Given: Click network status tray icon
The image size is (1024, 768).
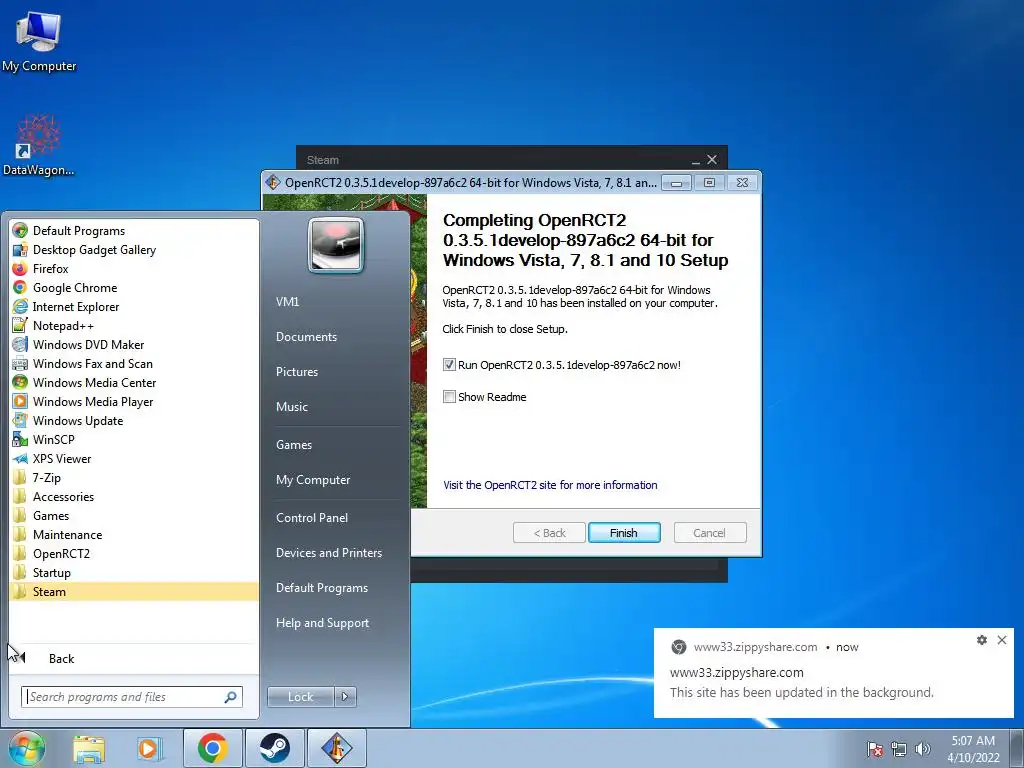Looking at the screenshot, I should coord(899,749).
